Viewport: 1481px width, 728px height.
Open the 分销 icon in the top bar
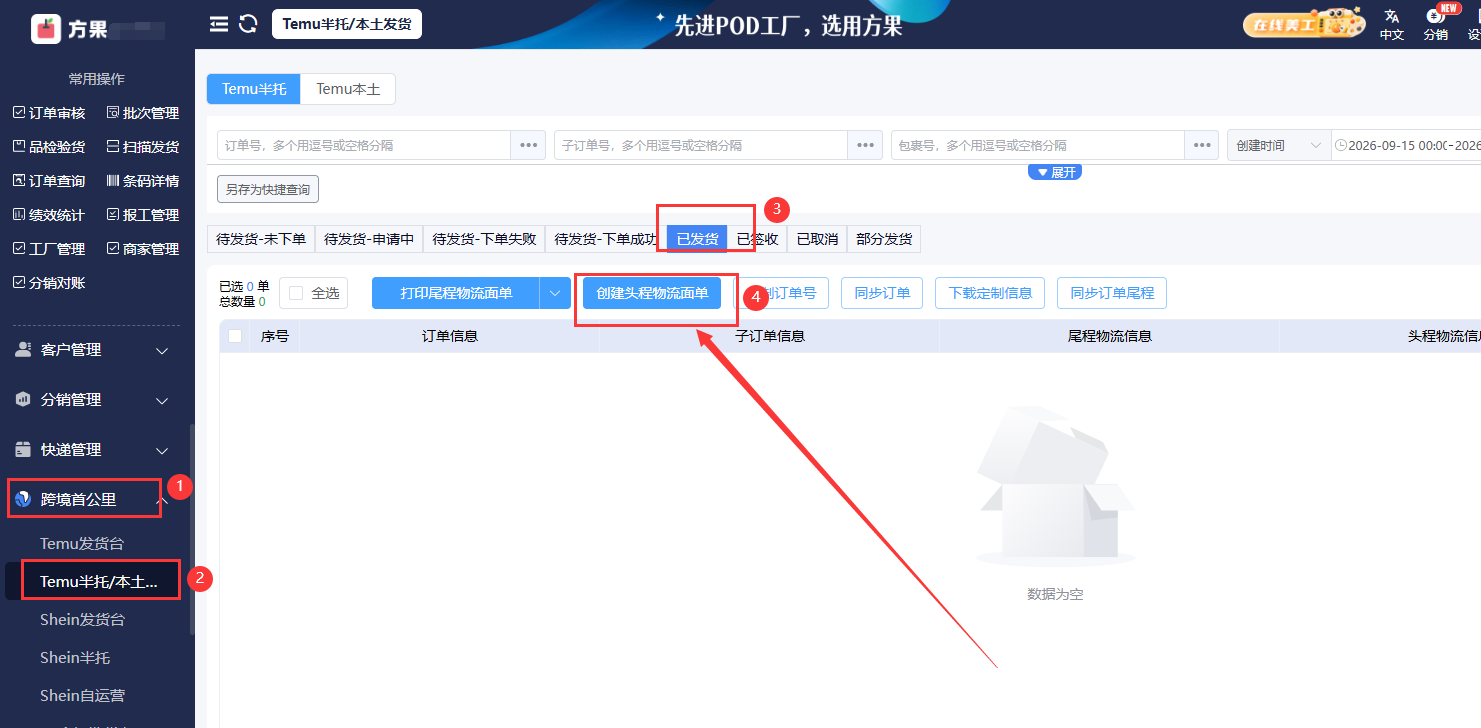click(x=1435, y=24)
